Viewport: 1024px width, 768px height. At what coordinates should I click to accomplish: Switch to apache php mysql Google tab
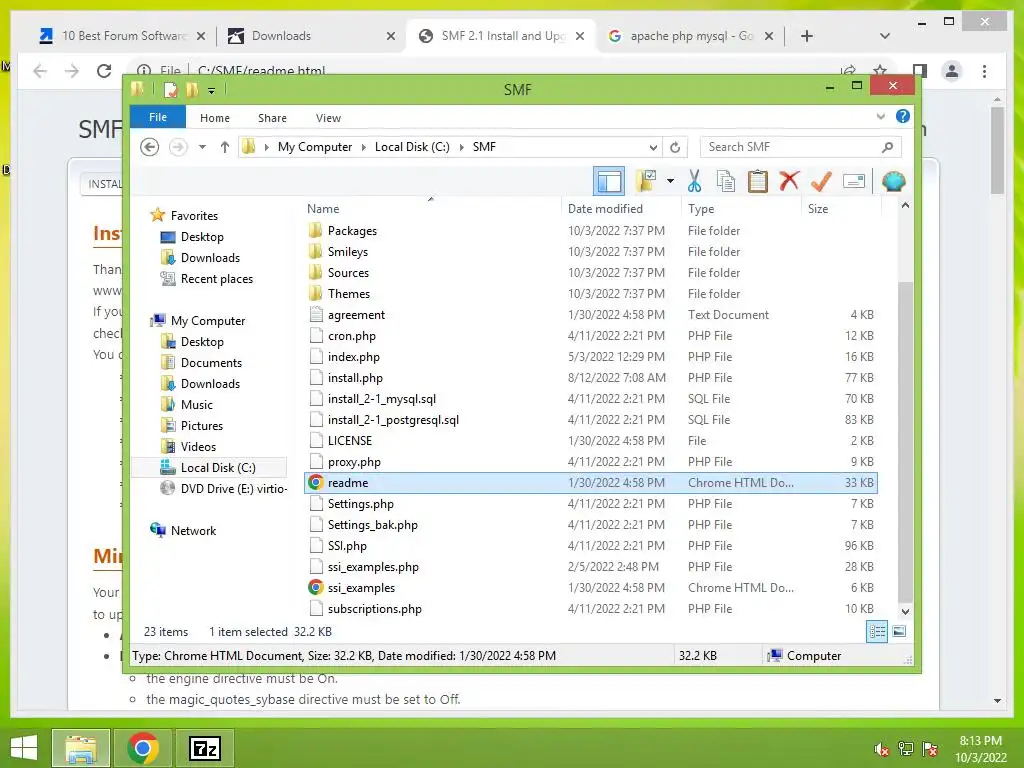pos(692,36)
